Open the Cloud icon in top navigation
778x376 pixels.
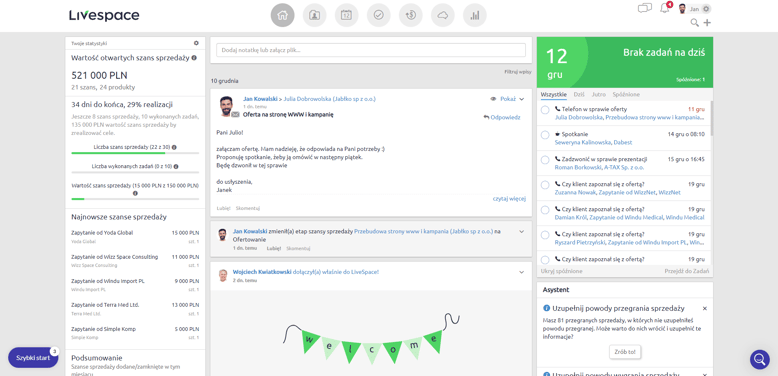pos(443,15)
